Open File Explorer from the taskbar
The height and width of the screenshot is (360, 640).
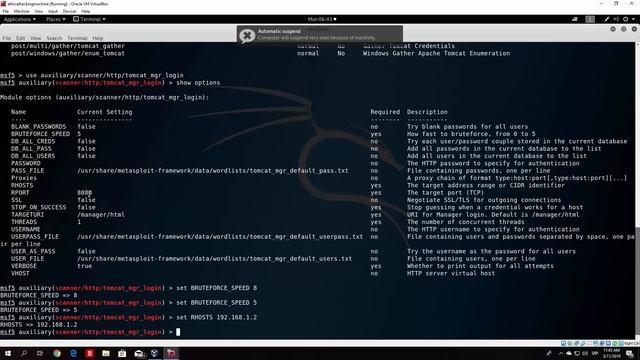[x=106, y=353]
